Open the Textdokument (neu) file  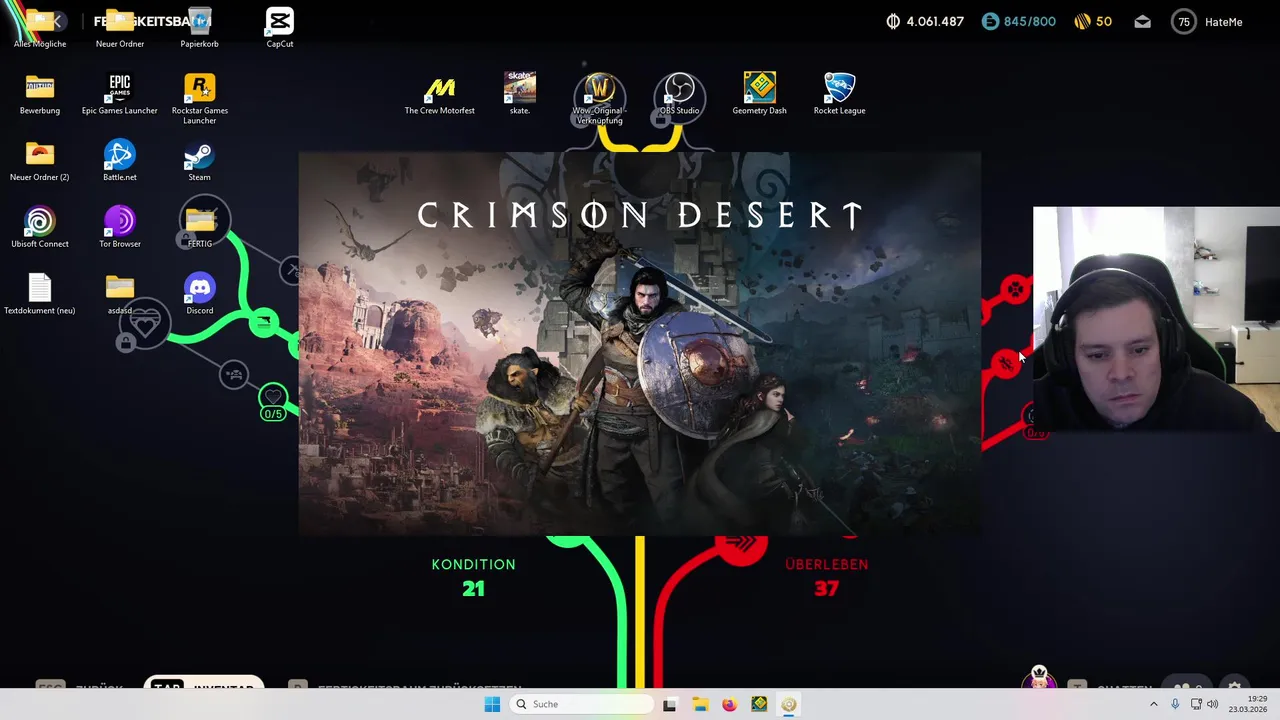40,294
